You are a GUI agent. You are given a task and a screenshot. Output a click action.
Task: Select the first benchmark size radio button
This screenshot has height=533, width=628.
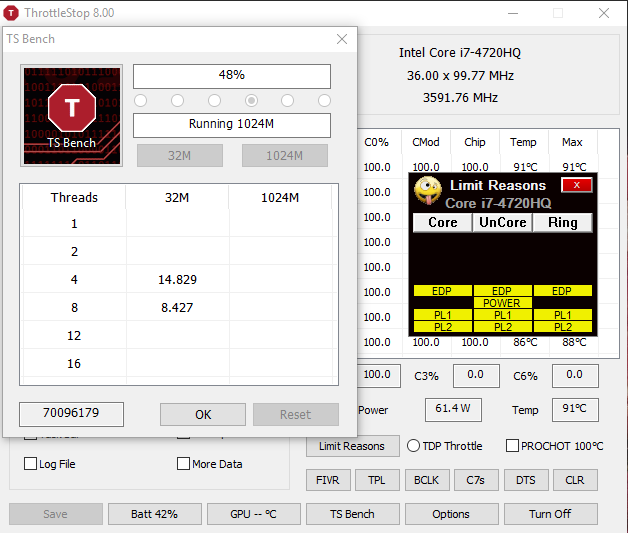point(141,101)
